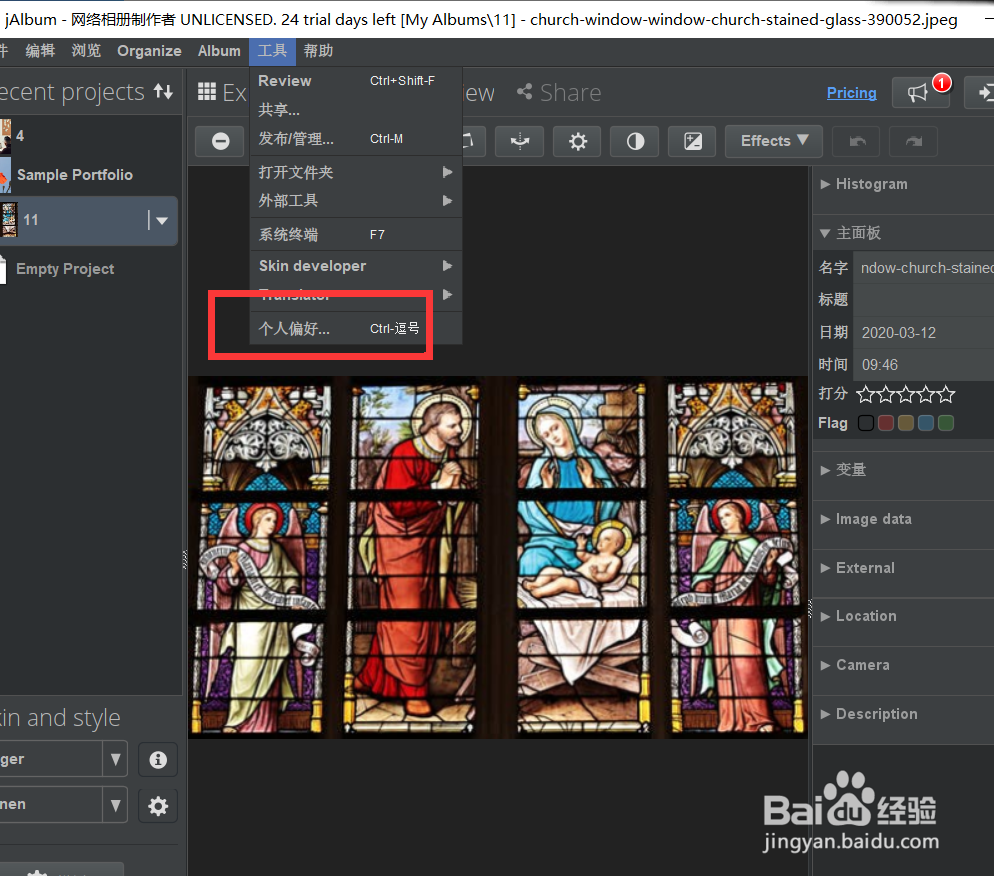Open the 浏览 menu
The width and height of the screenshot is (994, 876).
tap(86, 51)
